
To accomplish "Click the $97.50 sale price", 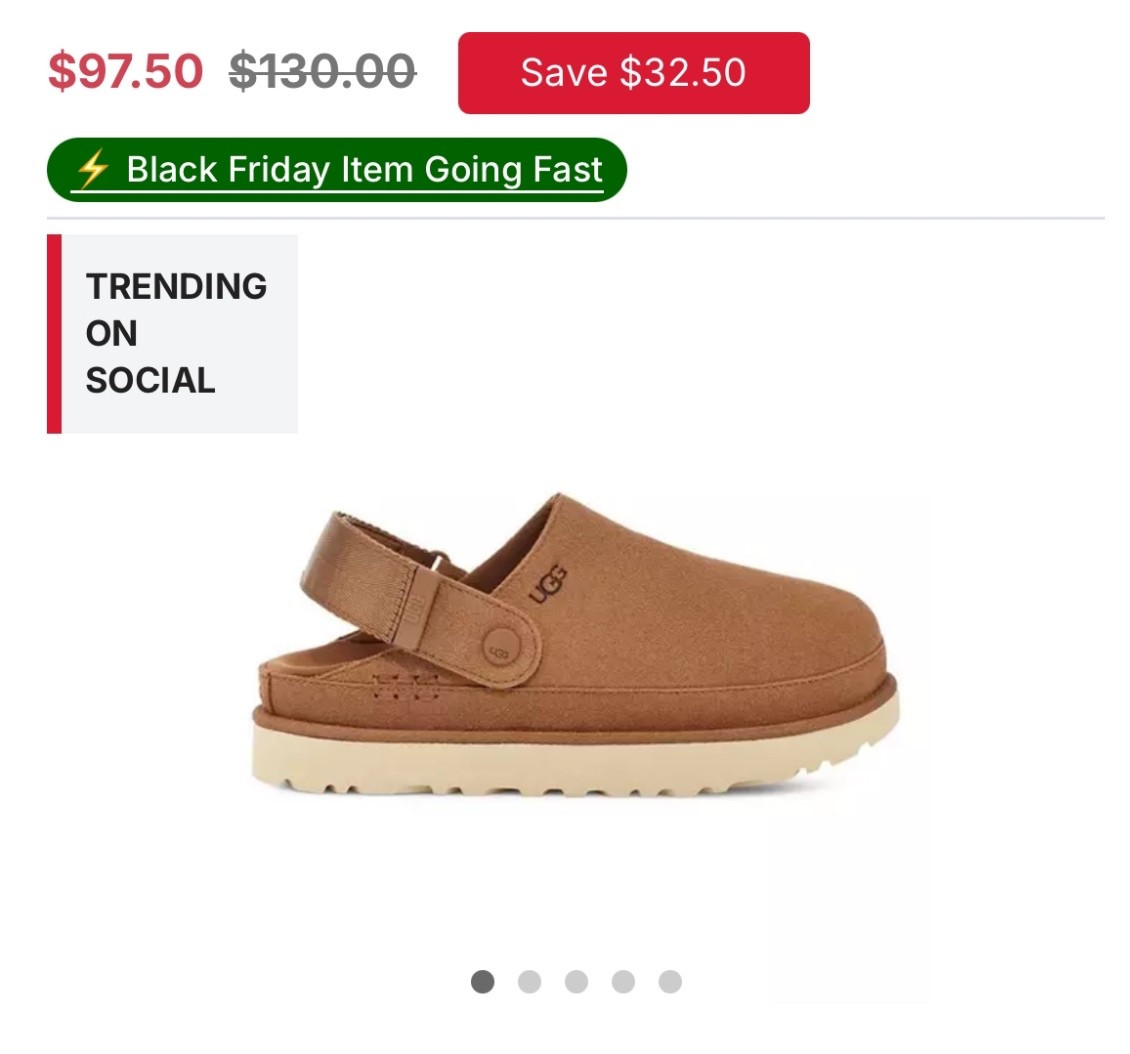I will tap(125, 72).
